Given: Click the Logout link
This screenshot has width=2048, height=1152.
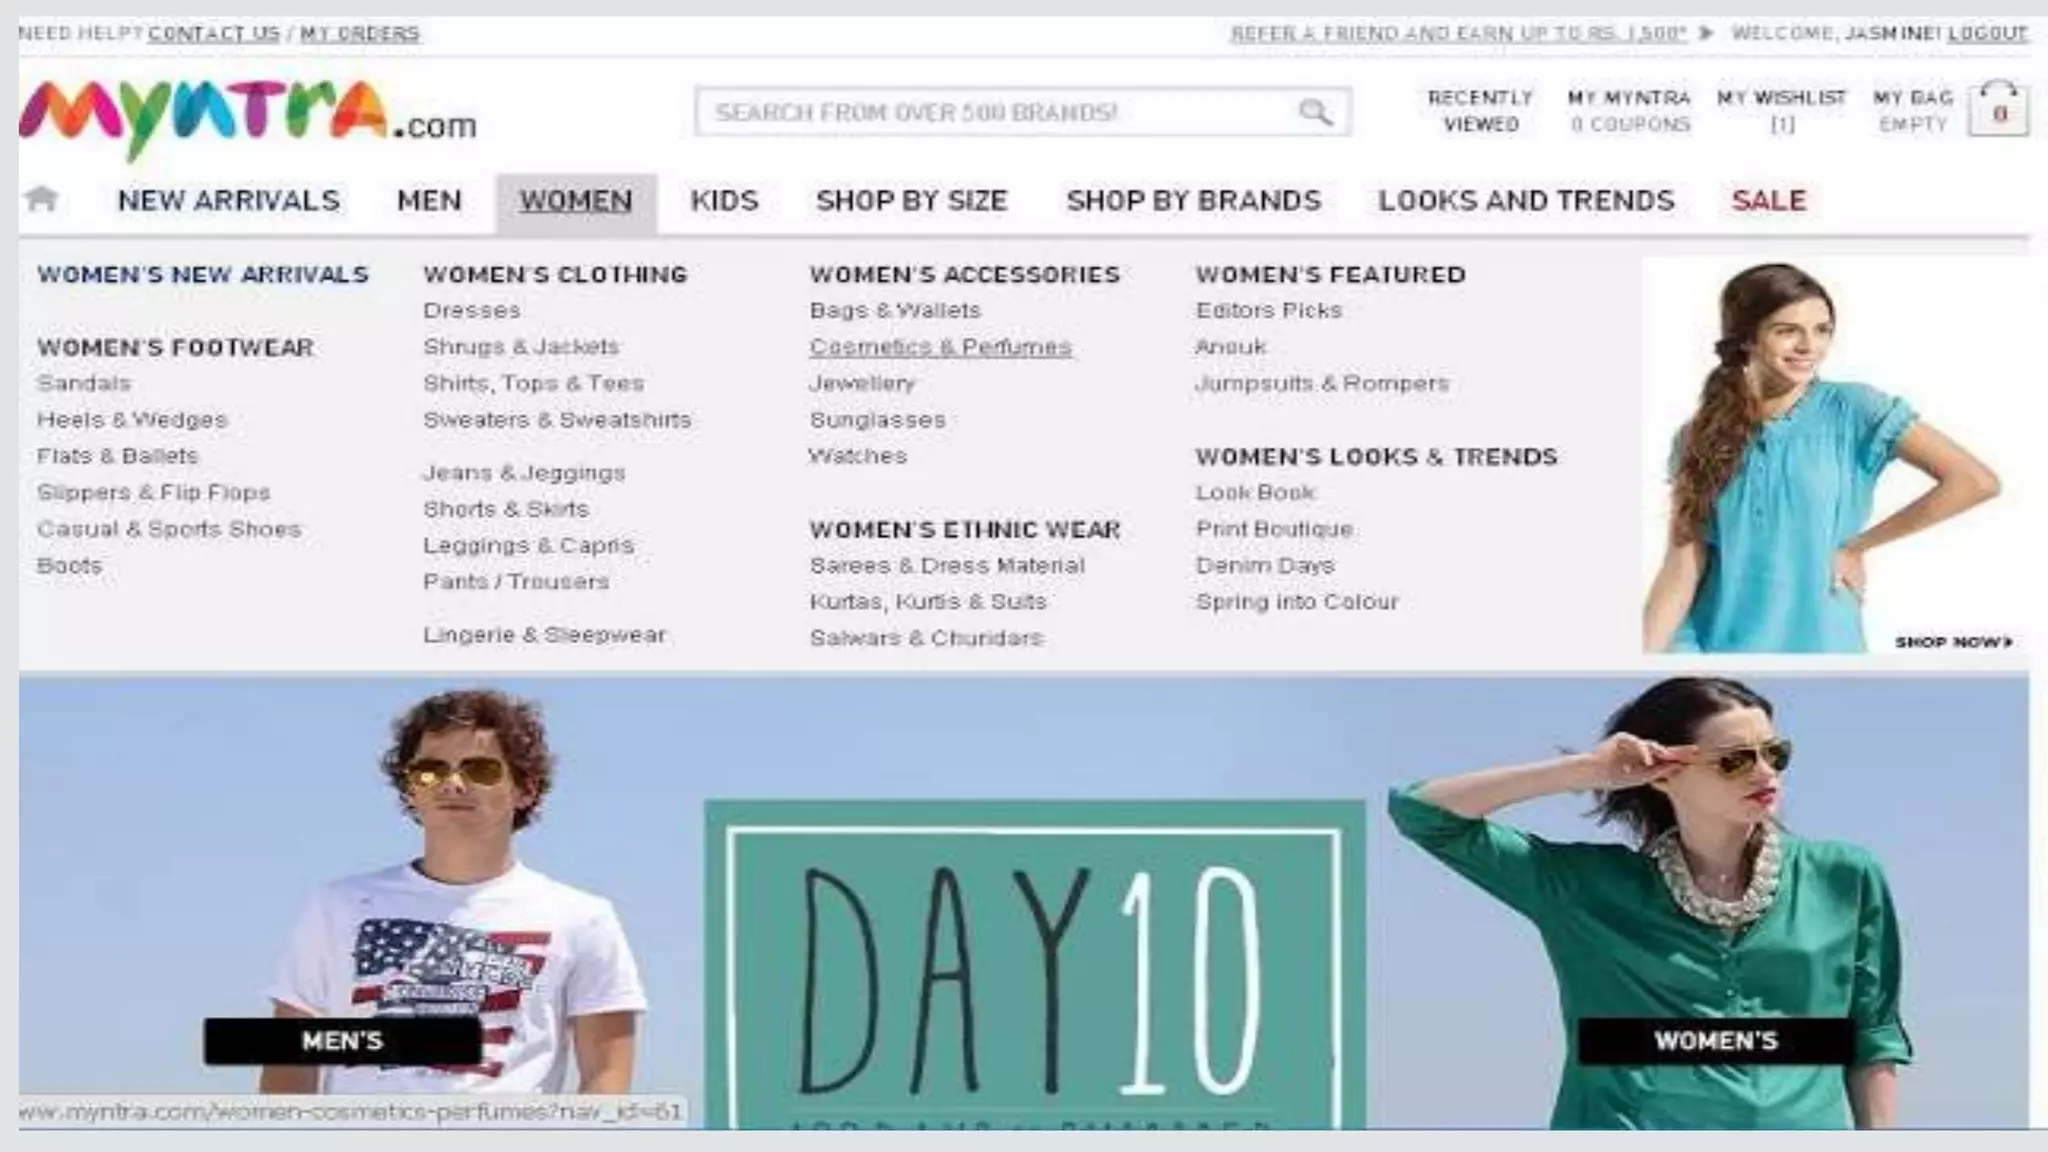Looking at the screenshot, I should pos(1987,33).
